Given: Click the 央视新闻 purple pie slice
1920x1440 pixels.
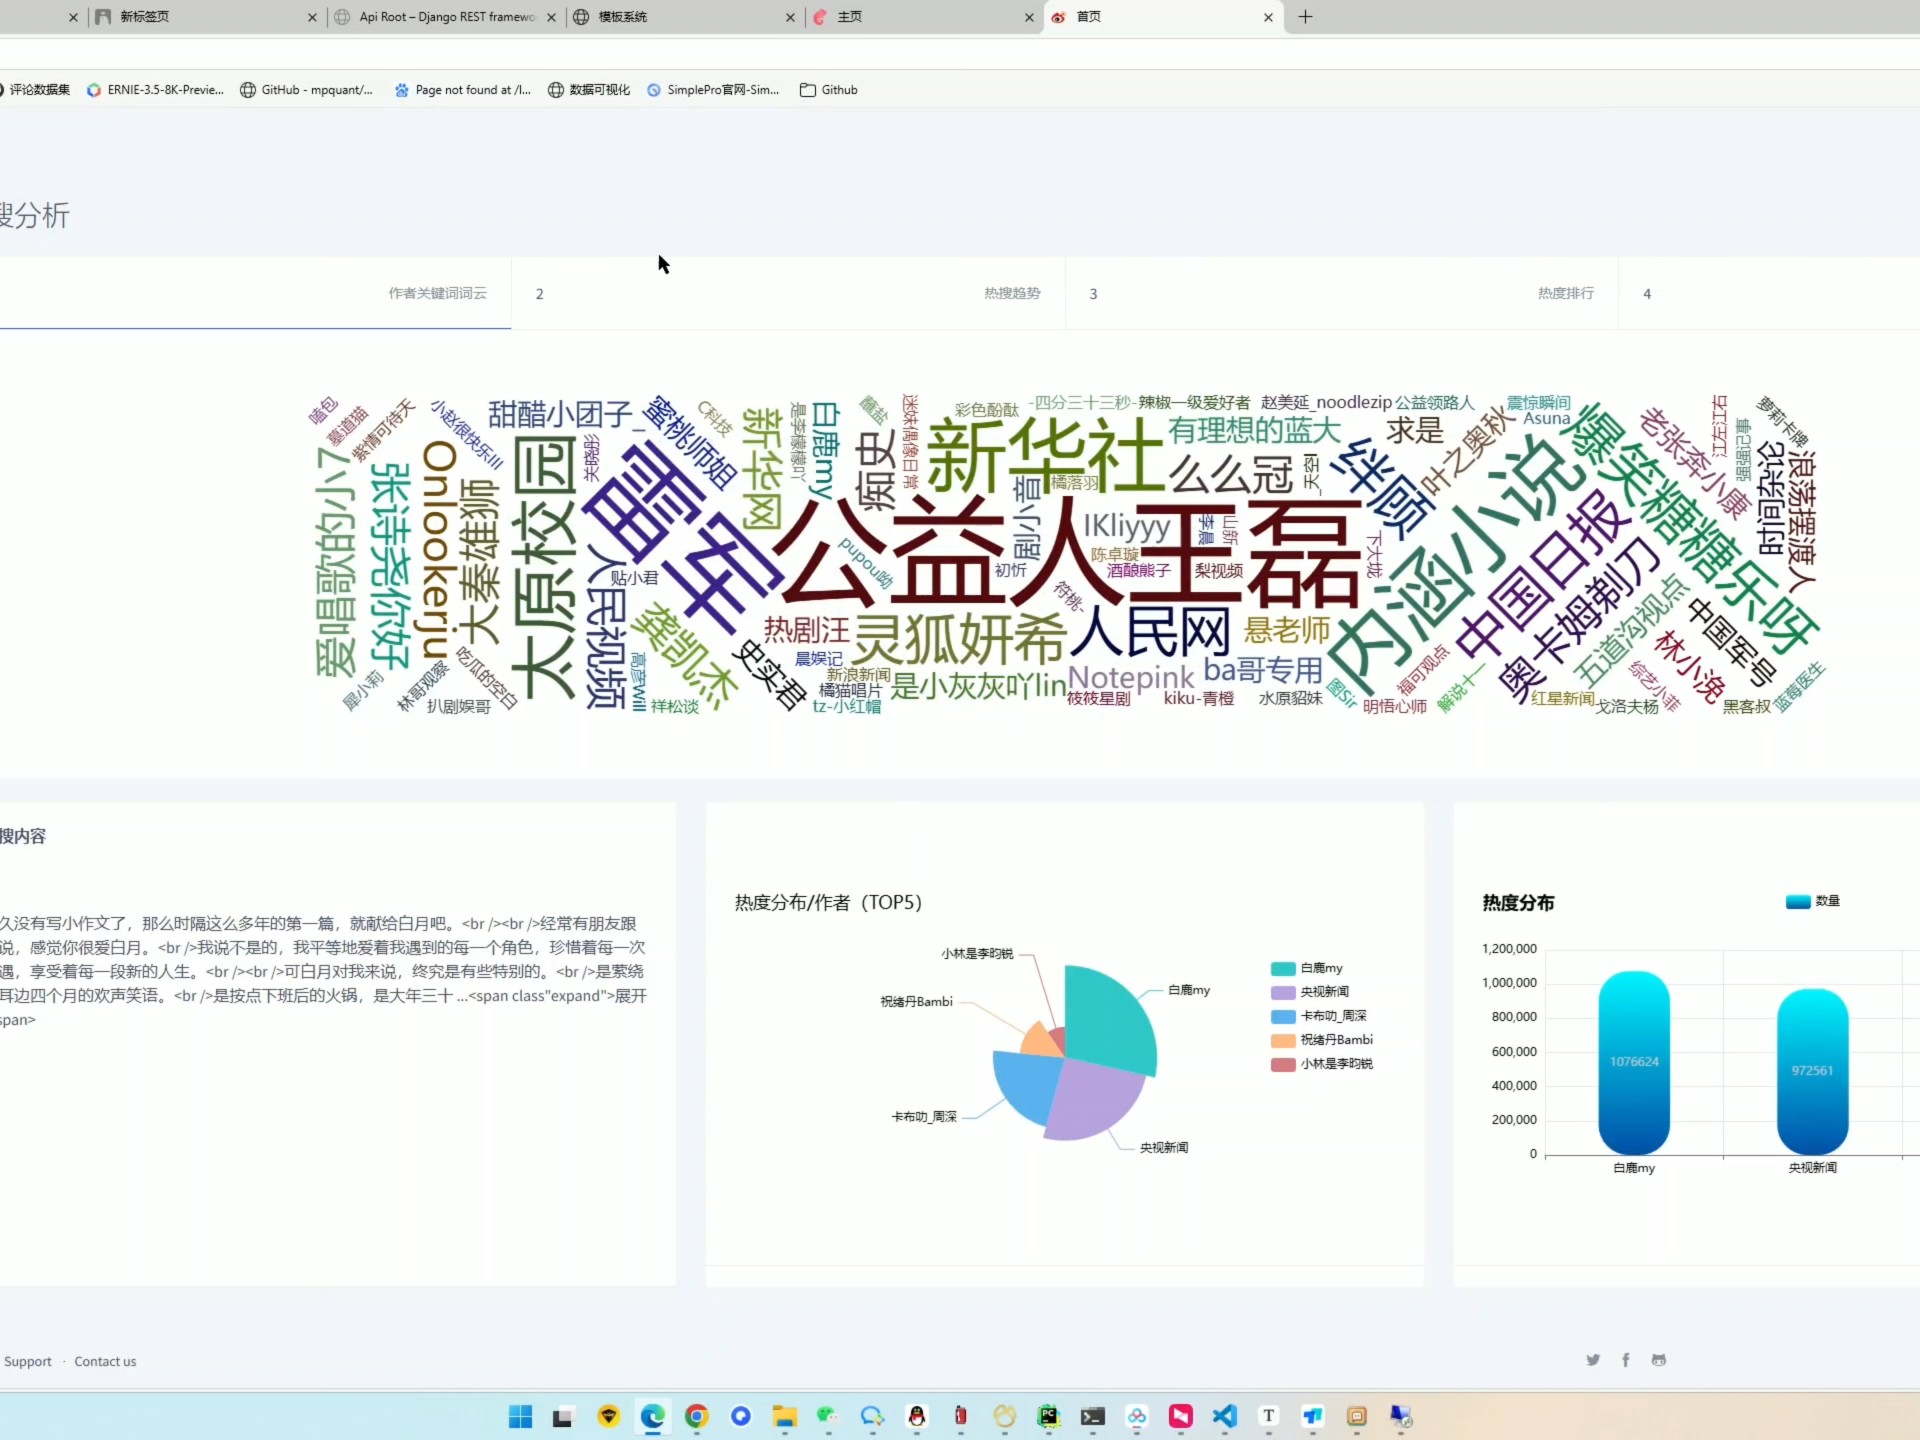Looking at the screenshot, I should (x=1095, y=1100).
